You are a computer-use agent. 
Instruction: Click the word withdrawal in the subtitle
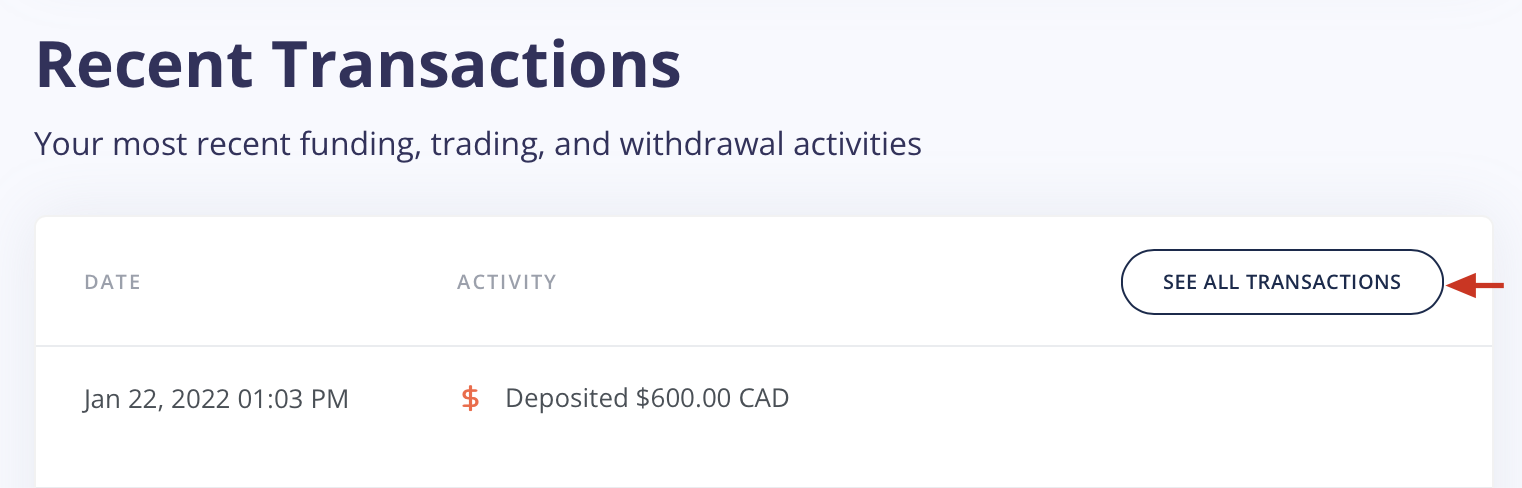[702, 145]
